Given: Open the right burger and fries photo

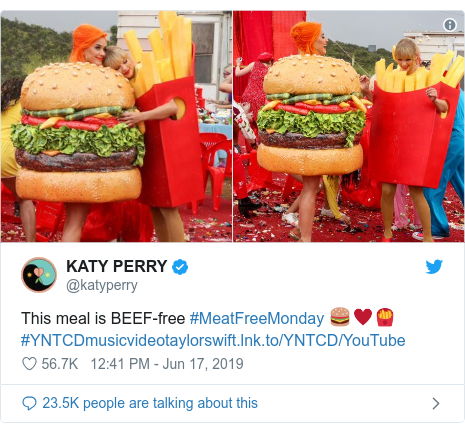Looking at the screenshot, I should [x=349, y=126].
